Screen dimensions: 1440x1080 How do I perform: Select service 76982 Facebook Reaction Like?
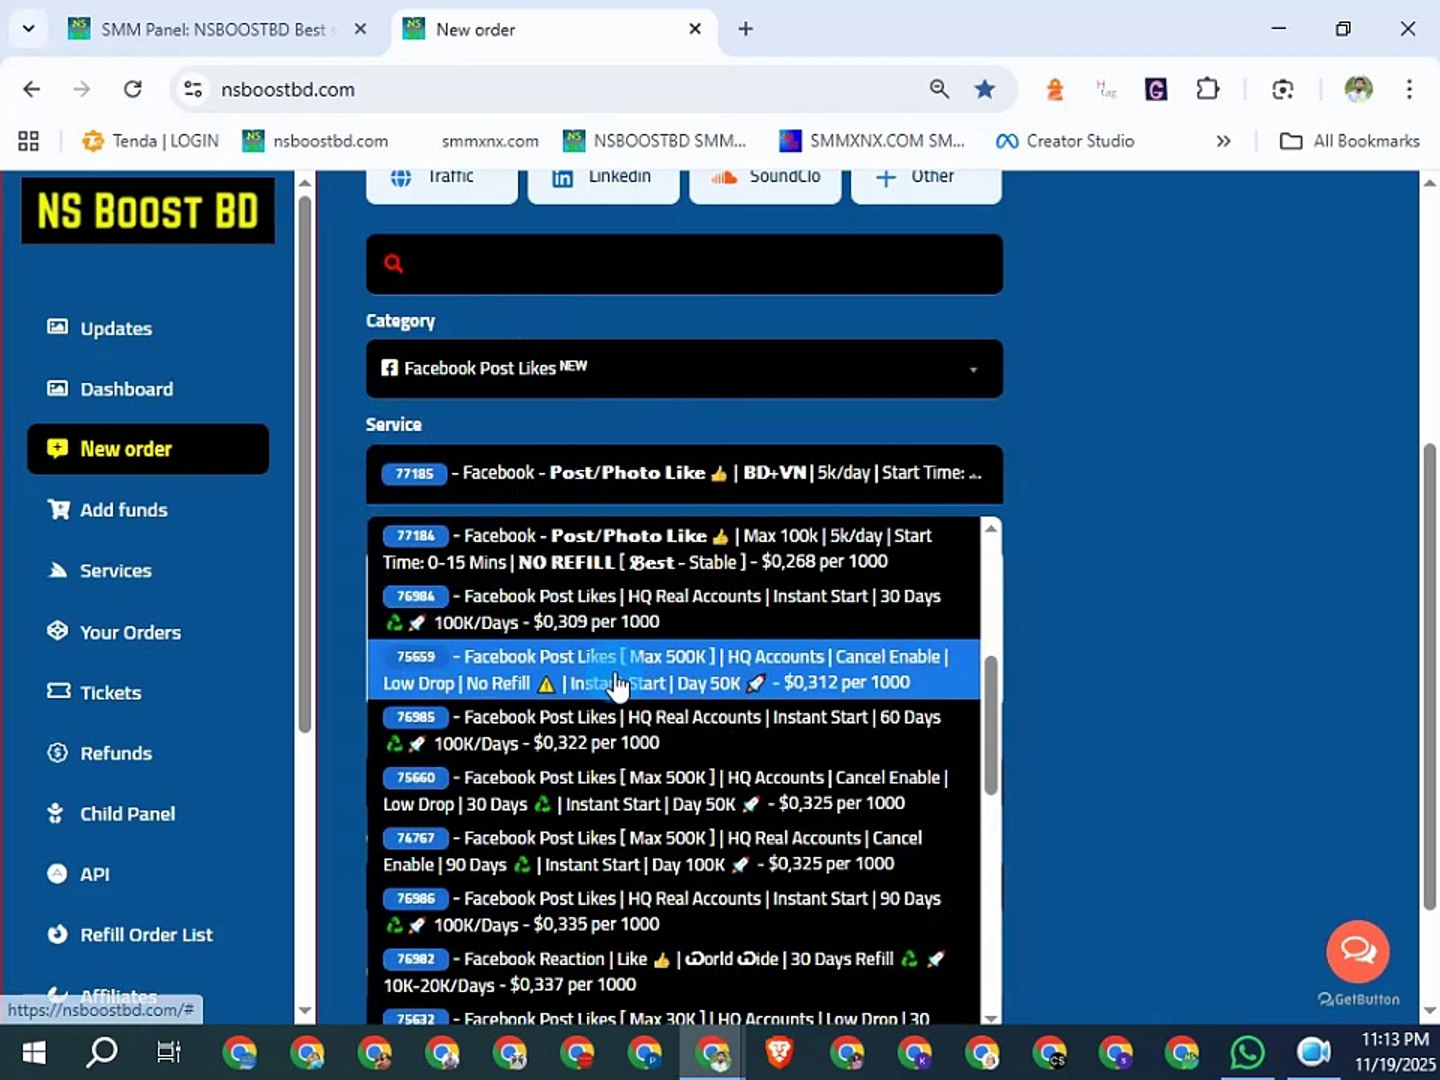pos(674,972)
